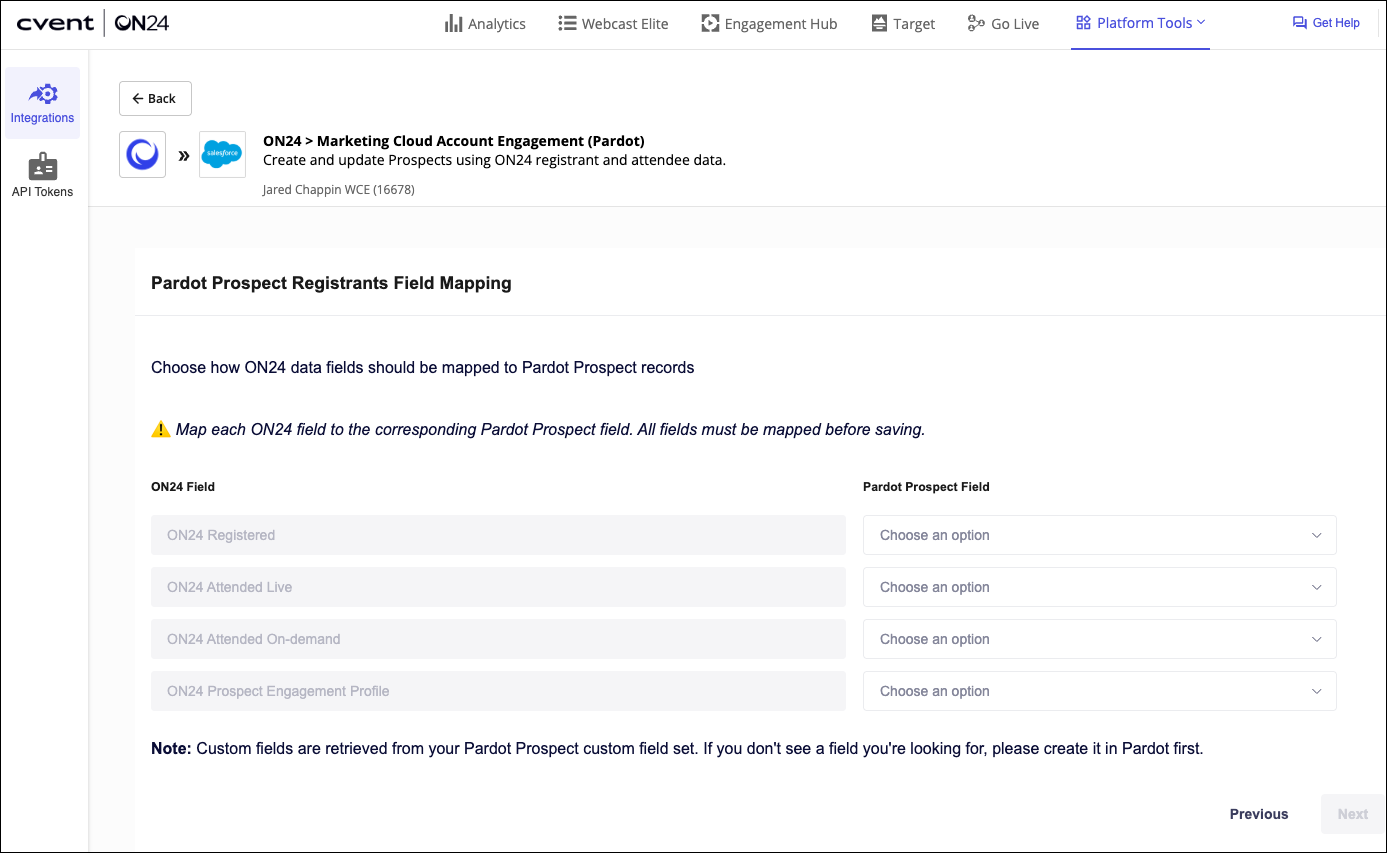Click the Cvent ON24 logo

(x=92, y=23)
